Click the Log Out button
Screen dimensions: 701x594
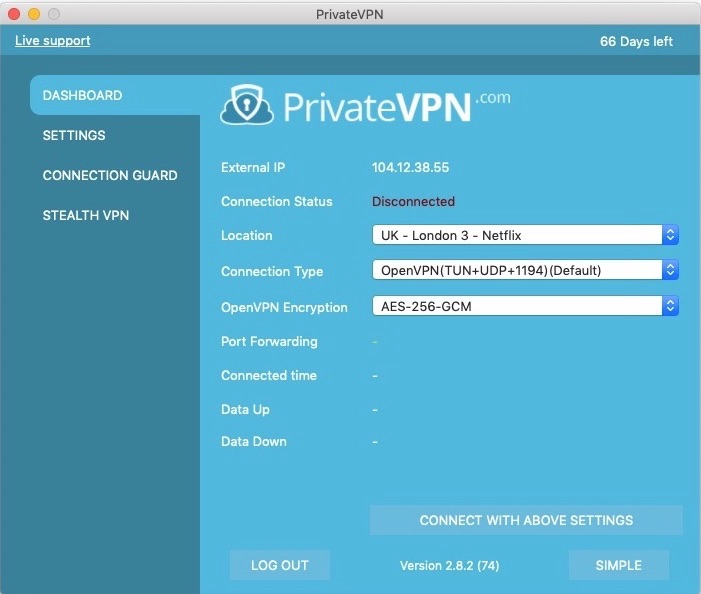pyautogui.click(x=280, y=565)
